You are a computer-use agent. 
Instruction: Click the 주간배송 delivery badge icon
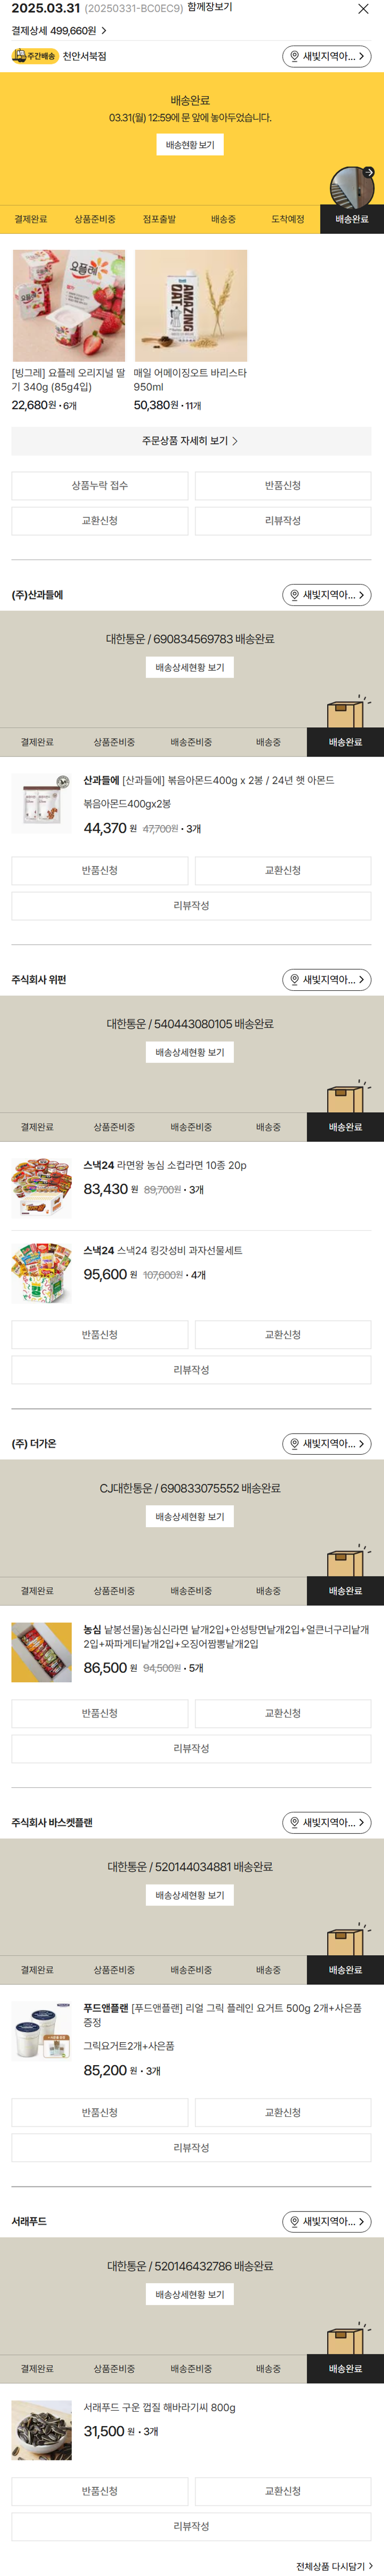click(34, 57)
